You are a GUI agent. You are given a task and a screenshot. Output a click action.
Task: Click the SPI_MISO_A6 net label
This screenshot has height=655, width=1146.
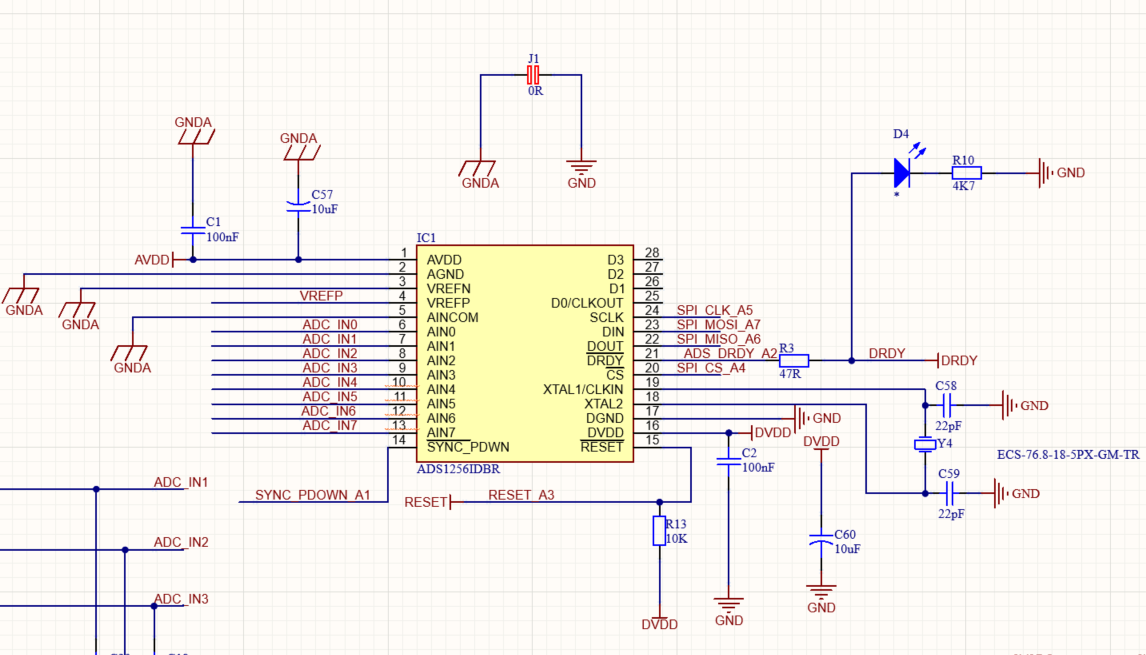tap(718, 339)
